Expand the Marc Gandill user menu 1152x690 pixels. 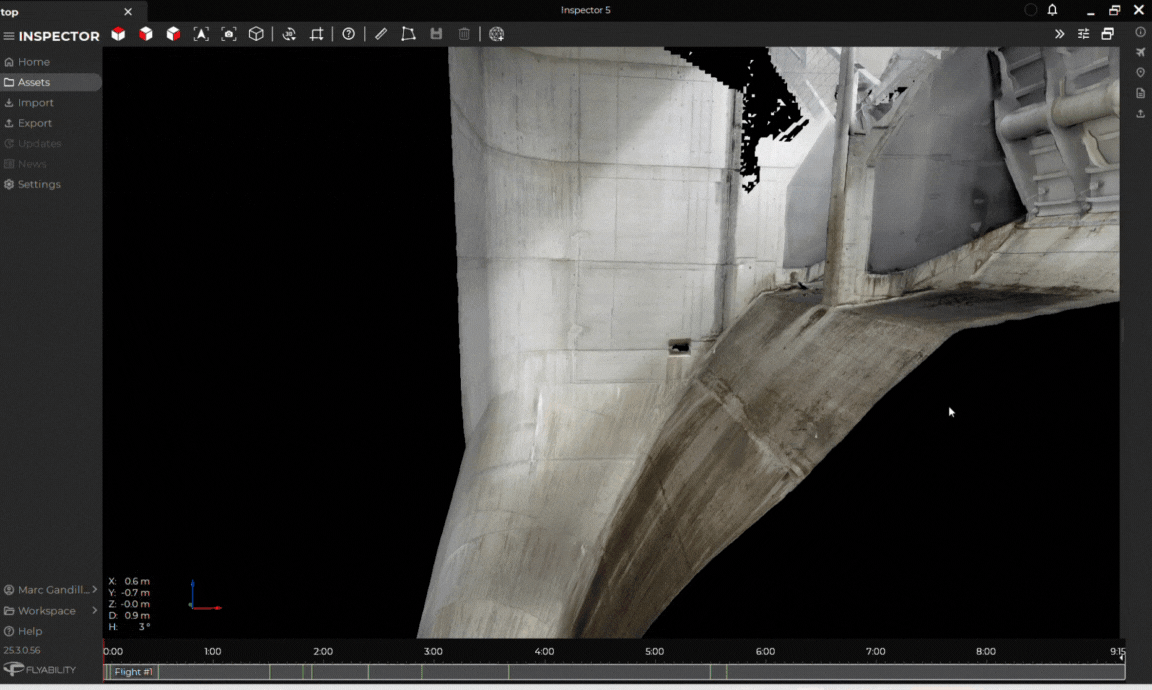50,590
